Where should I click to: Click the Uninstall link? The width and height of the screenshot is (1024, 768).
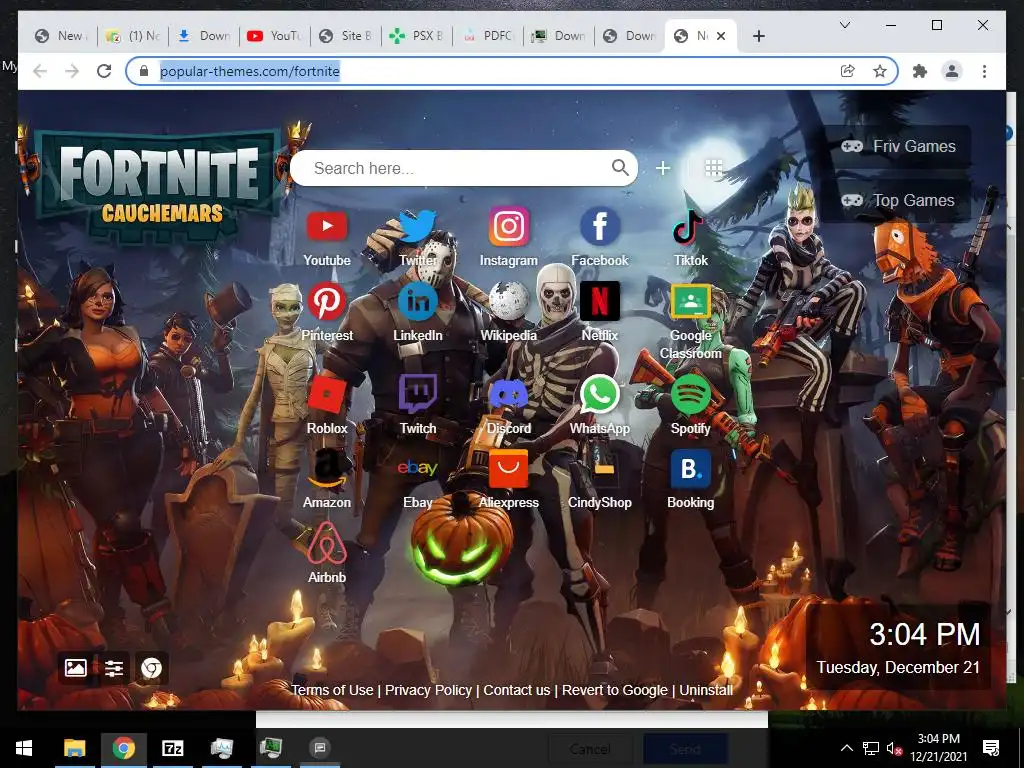(x=706, y=690)
